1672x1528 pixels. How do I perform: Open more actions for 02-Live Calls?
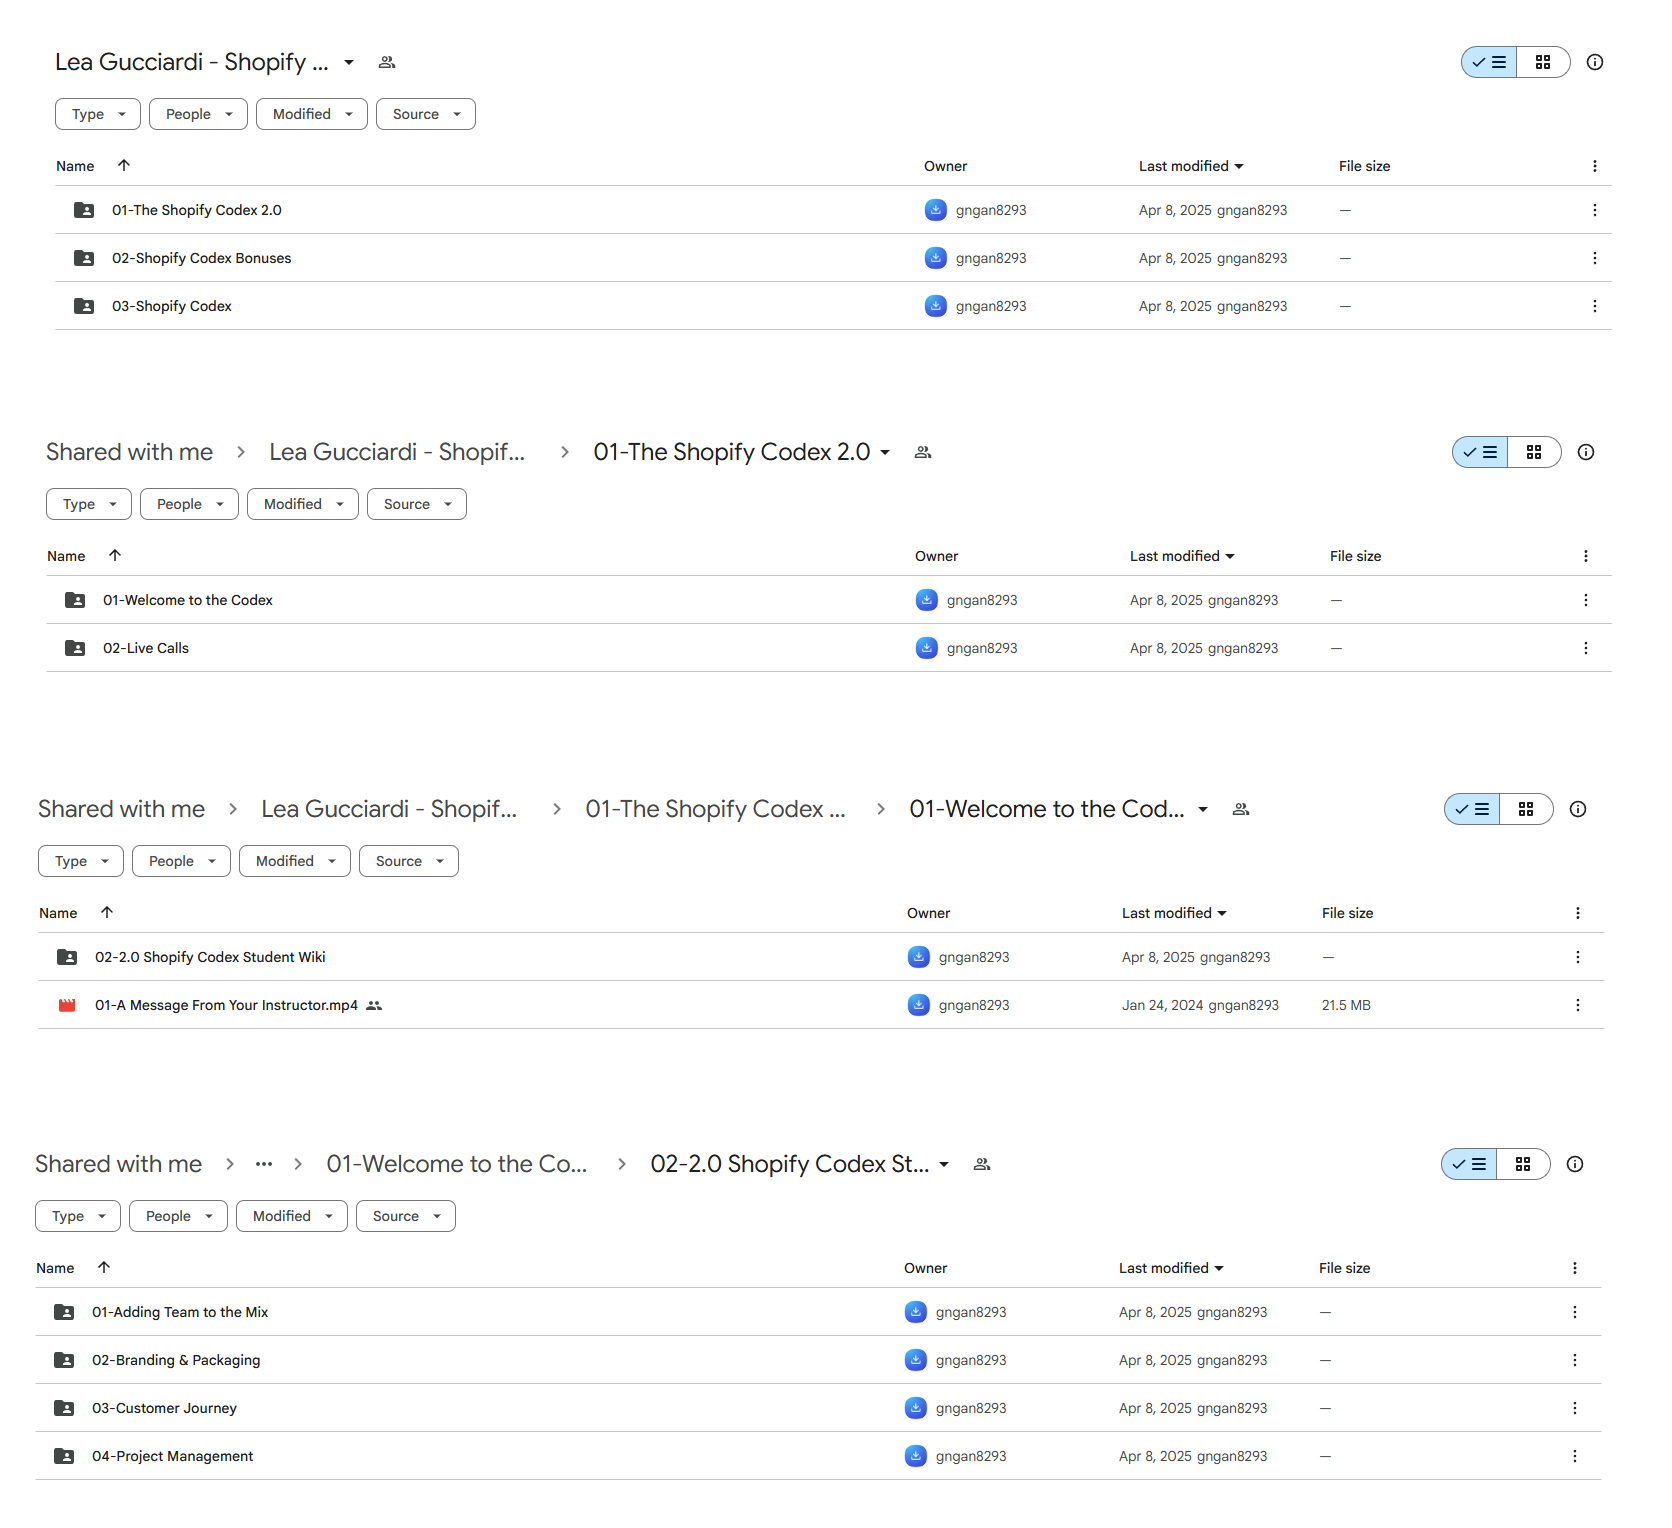[x=1585, y=648]
